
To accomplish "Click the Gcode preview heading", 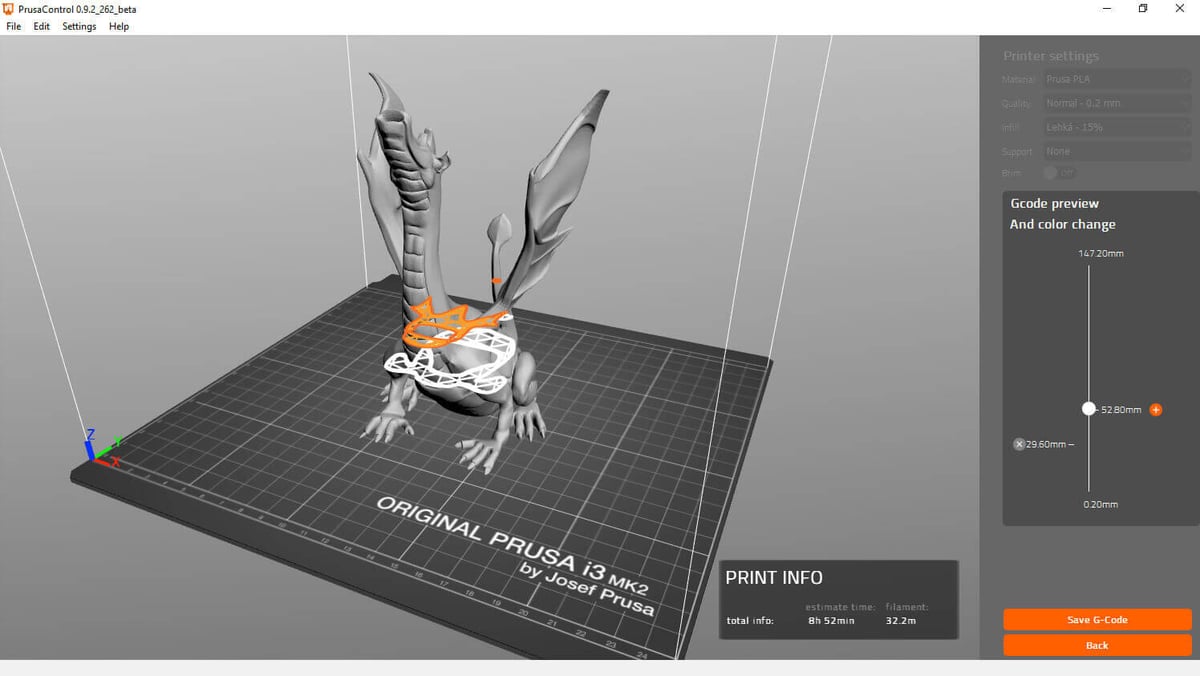I will coord(1054,203).
